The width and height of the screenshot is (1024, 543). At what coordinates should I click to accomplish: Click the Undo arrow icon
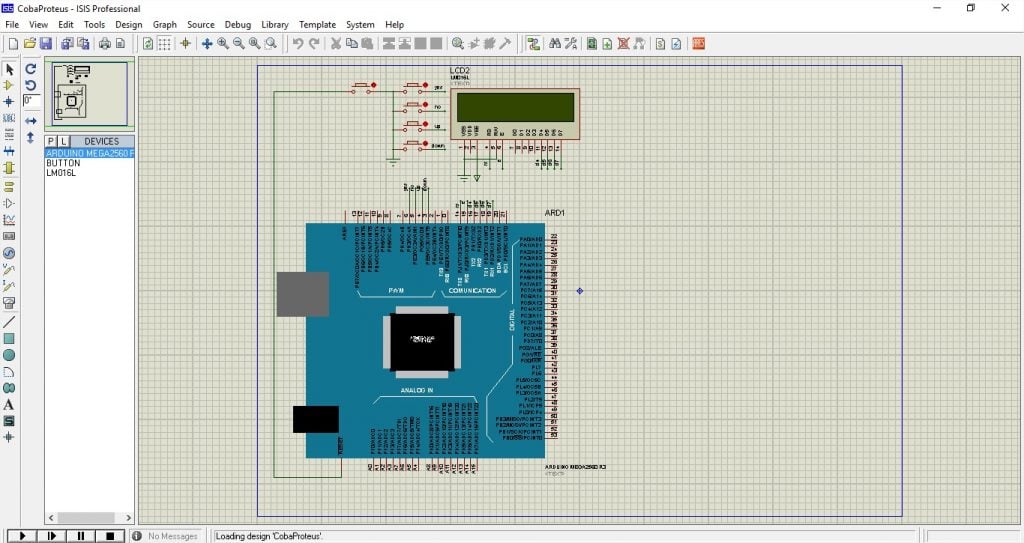coord(298,44)
